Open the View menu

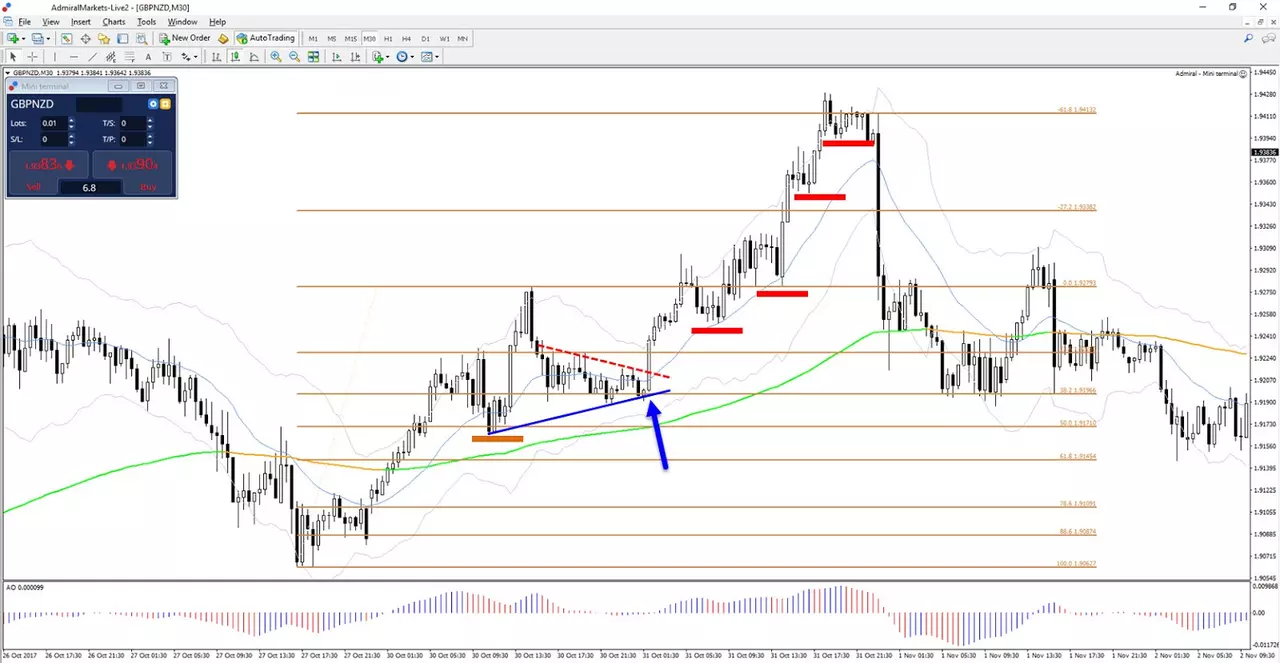(x=51, y=21)
